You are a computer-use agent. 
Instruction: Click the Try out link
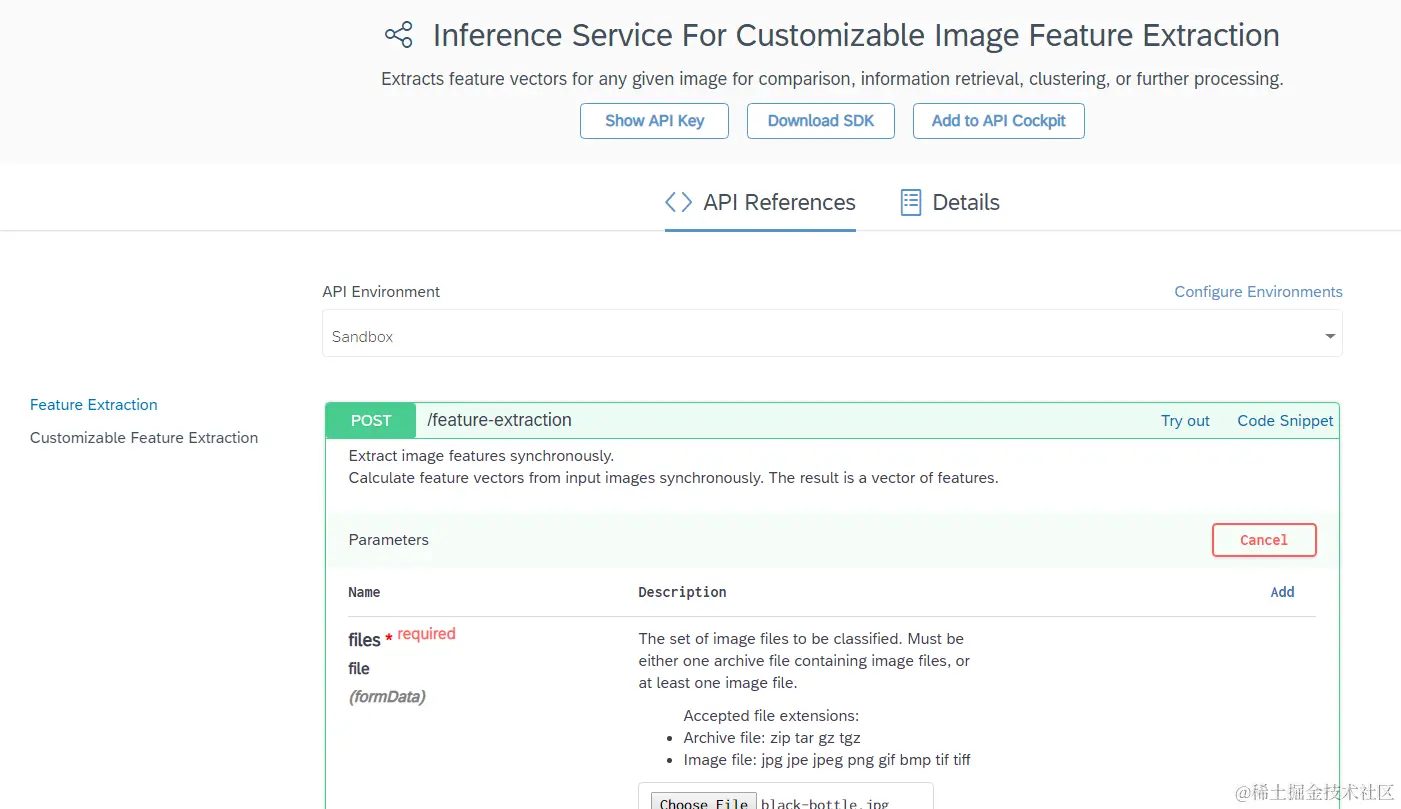pyautogui.click(x=1185, y=421)
